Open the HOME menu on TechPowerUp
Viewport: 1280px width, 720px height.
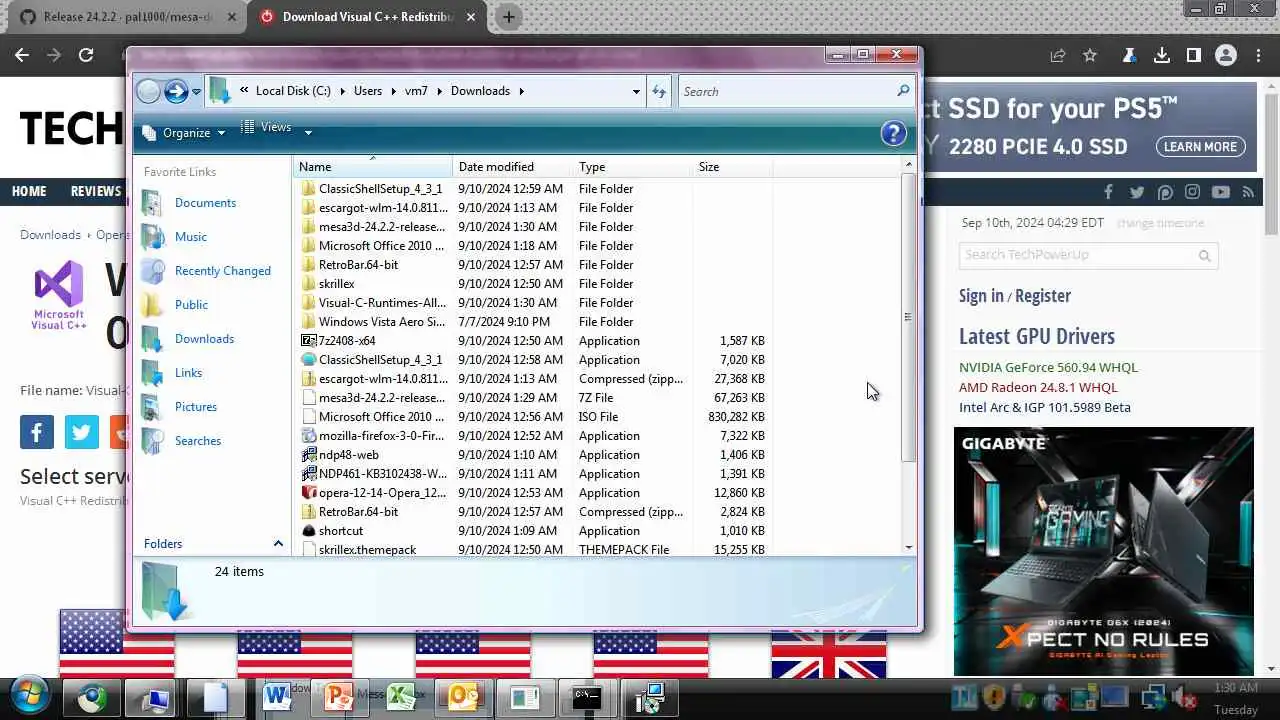coord(29,191)
